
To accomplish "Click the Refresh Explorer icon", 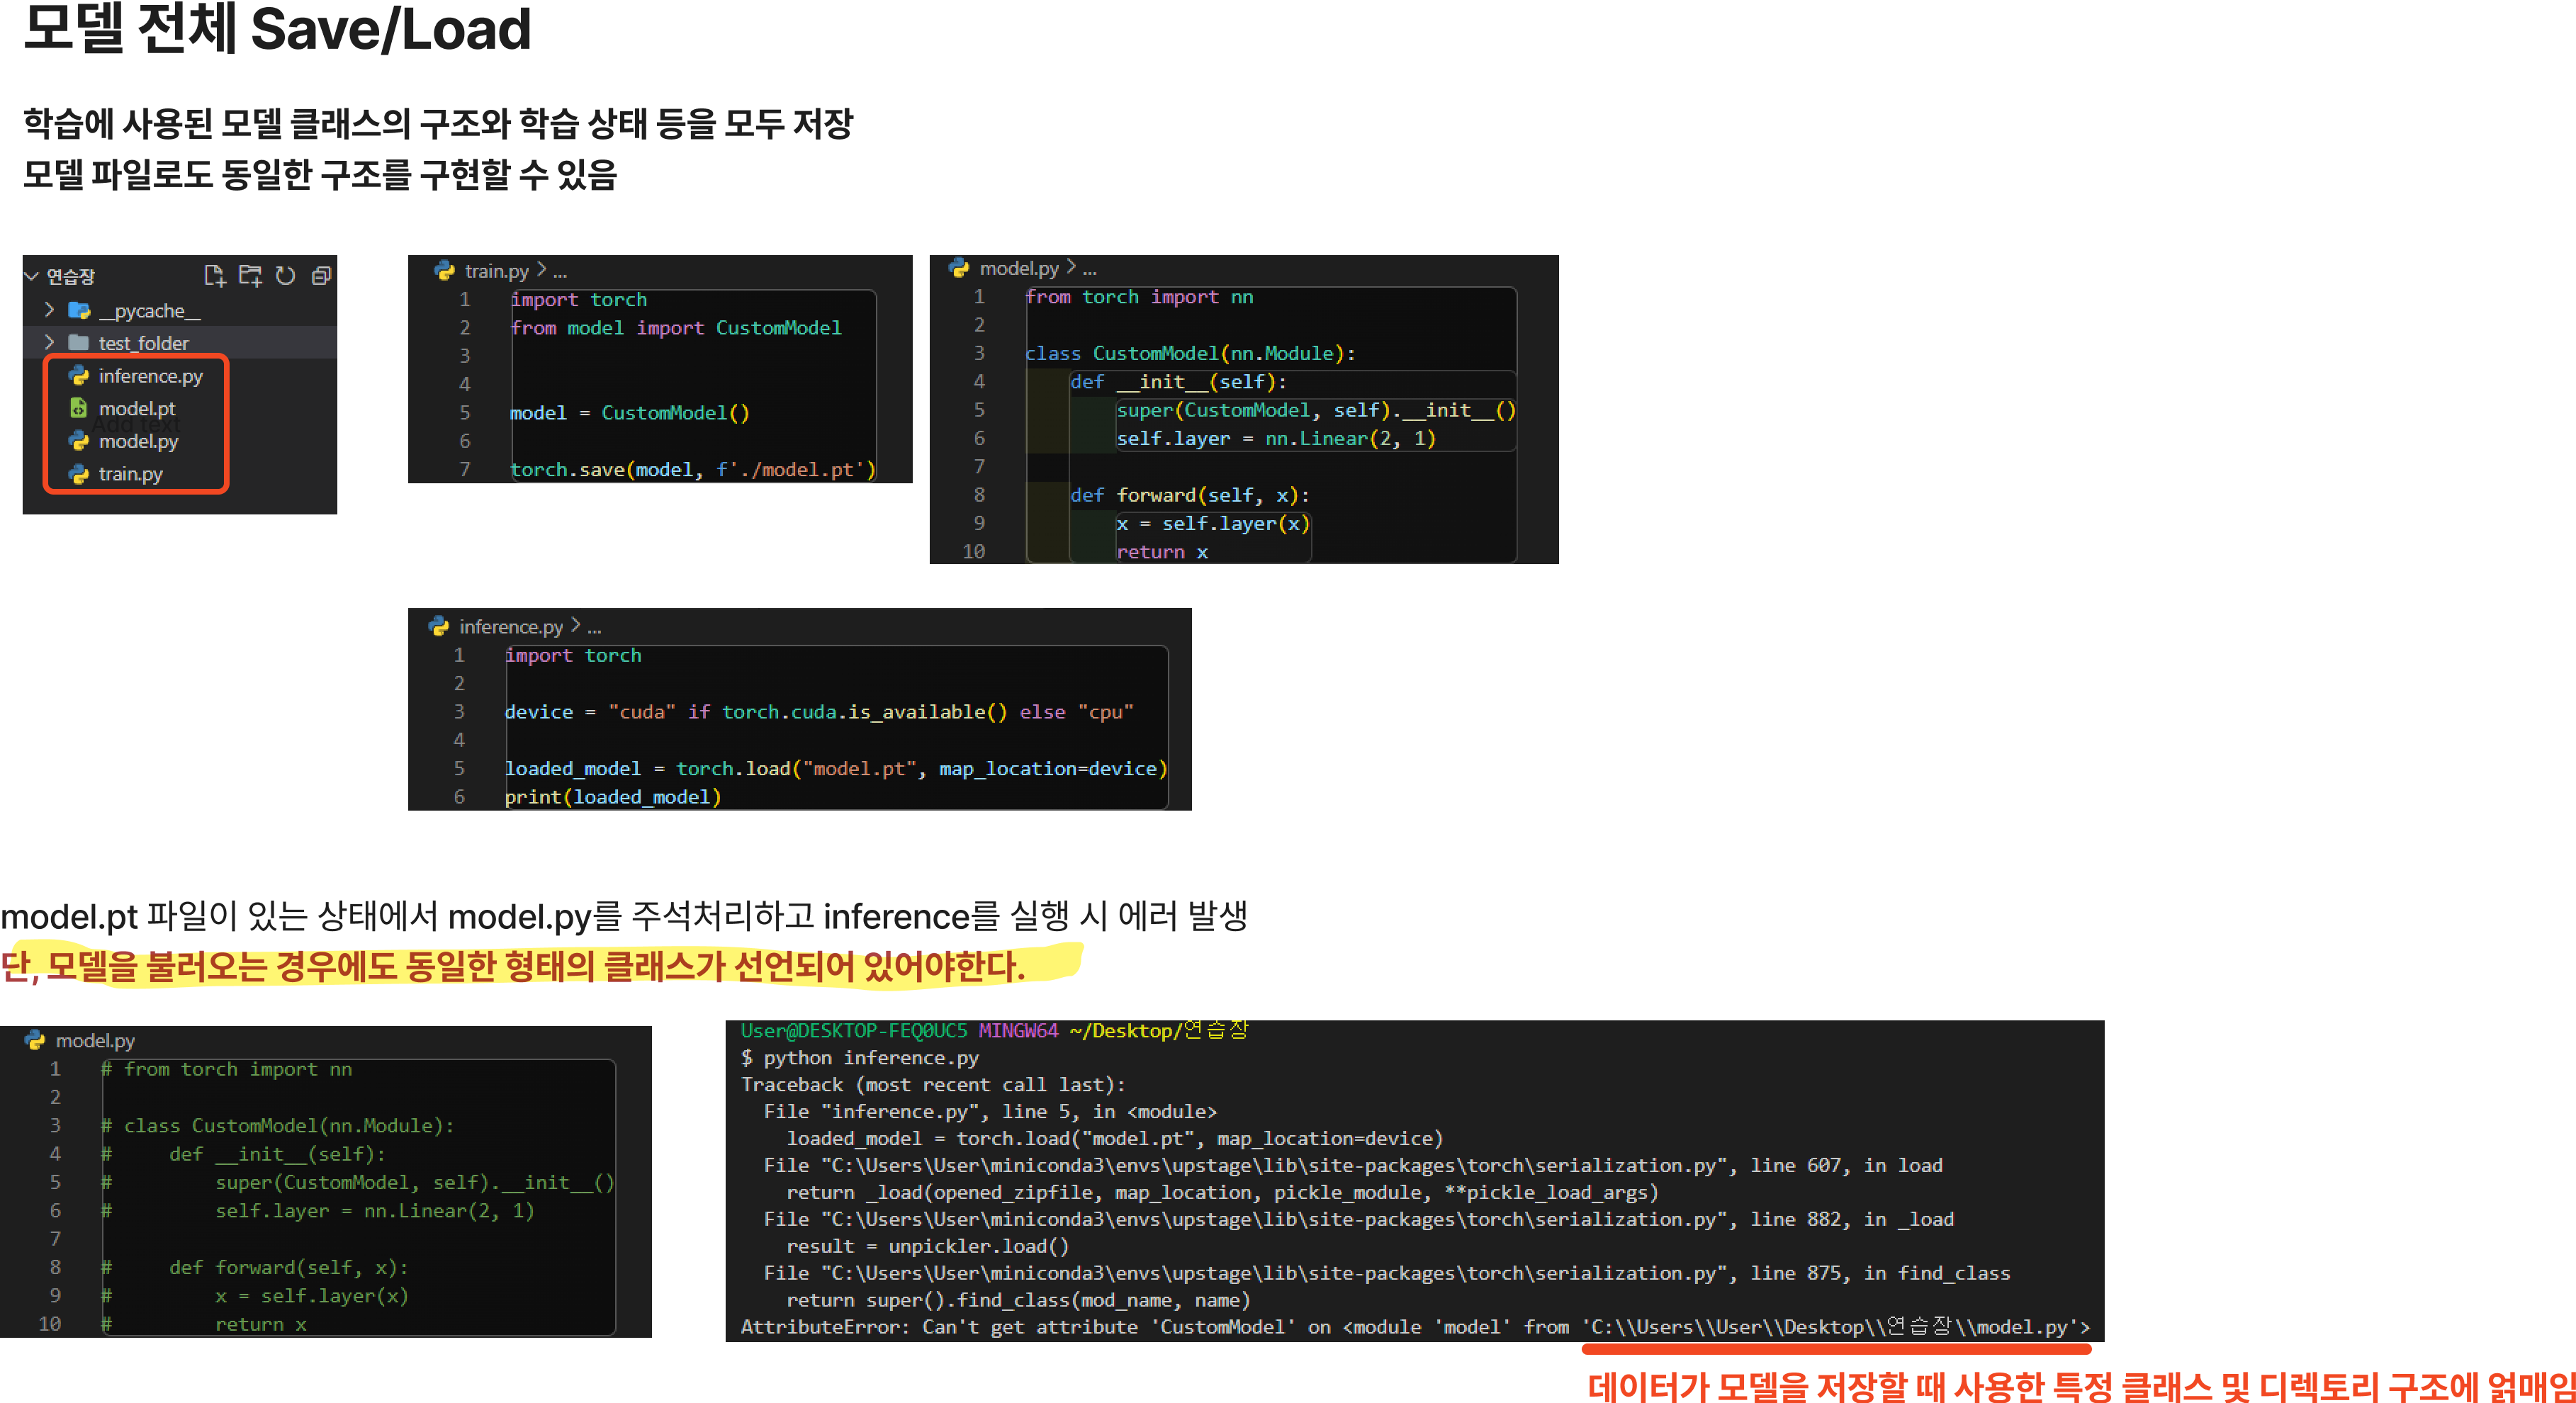I will coord(286,275).
